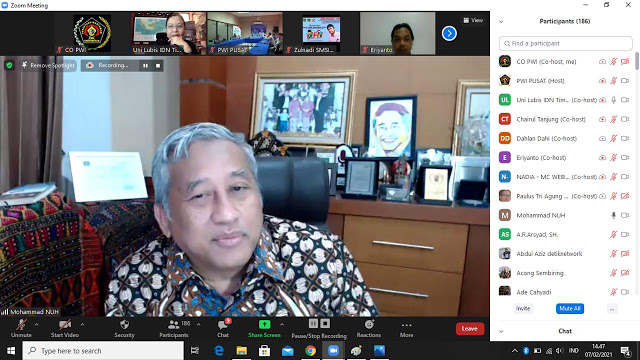The height and width of the screenshot is (360, 640).
Task: Click the Invite button
Action: pyautogui.click(x=523, y=309)
